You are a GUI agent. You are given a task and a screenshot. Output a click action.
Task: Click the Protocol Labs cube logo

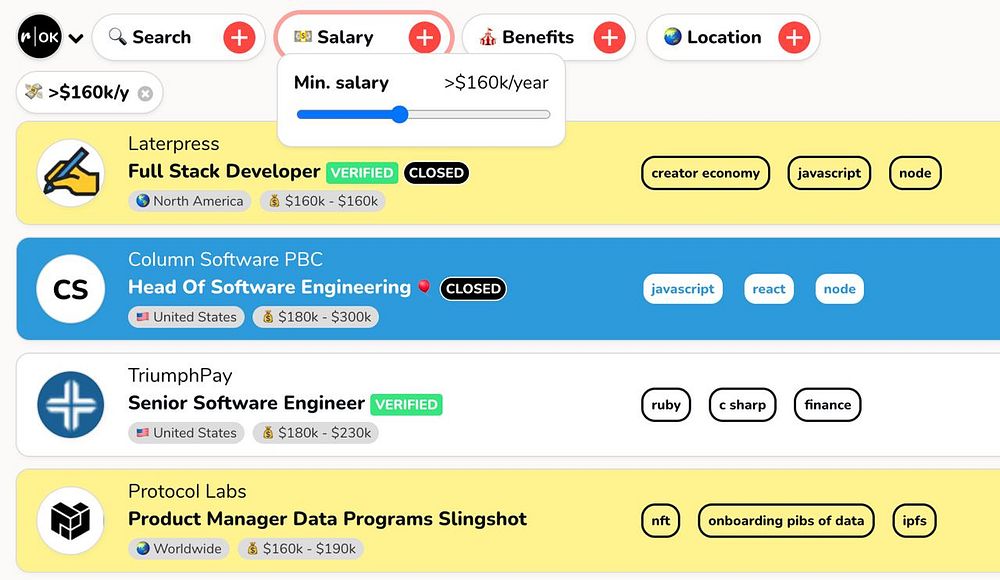pos(71,521)
